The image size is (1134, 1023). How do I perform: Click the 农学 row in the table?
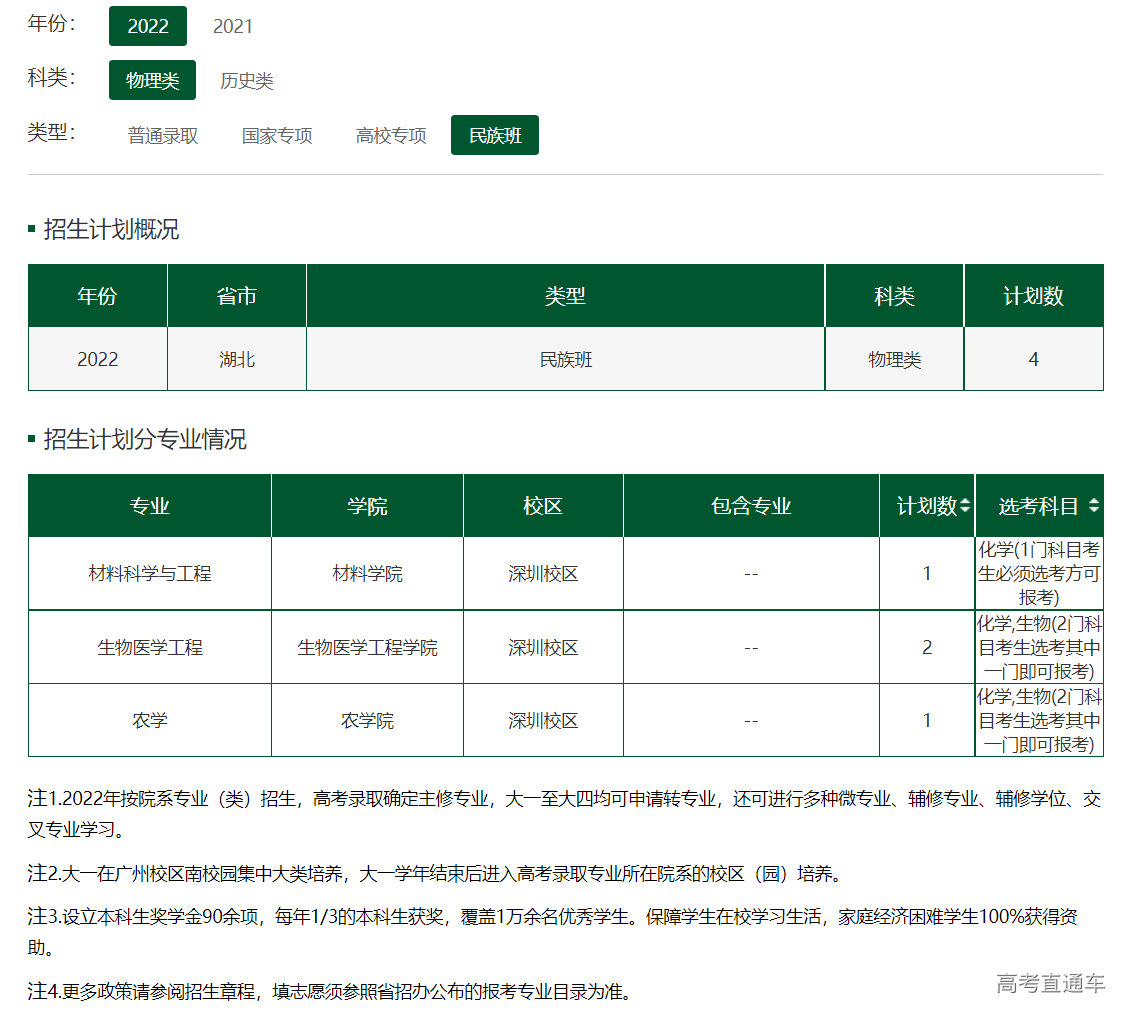[149, 719]
